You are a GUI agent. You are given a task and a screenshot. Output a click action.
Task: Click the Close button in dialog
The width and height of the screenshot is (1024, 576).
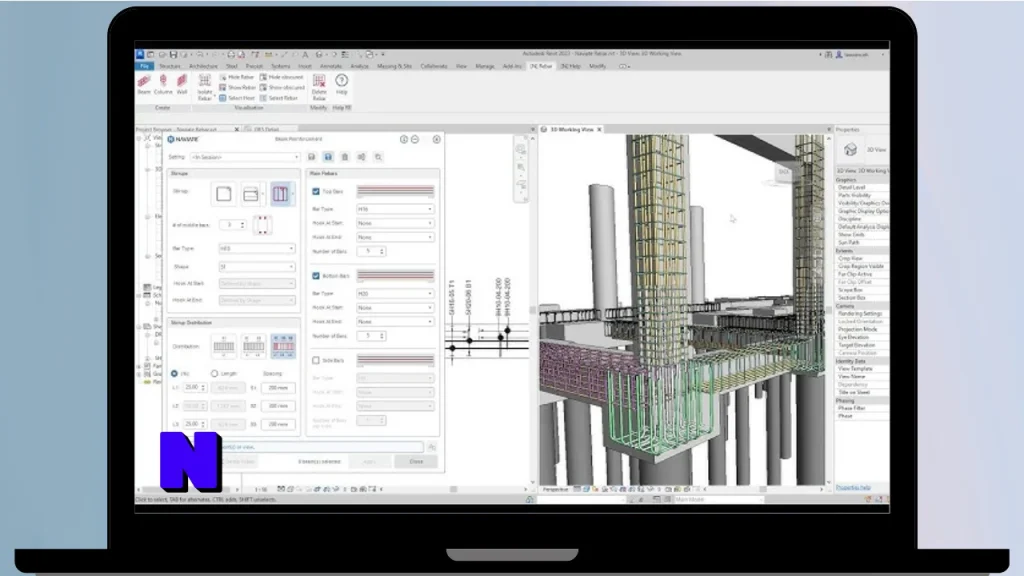[416, 462]
